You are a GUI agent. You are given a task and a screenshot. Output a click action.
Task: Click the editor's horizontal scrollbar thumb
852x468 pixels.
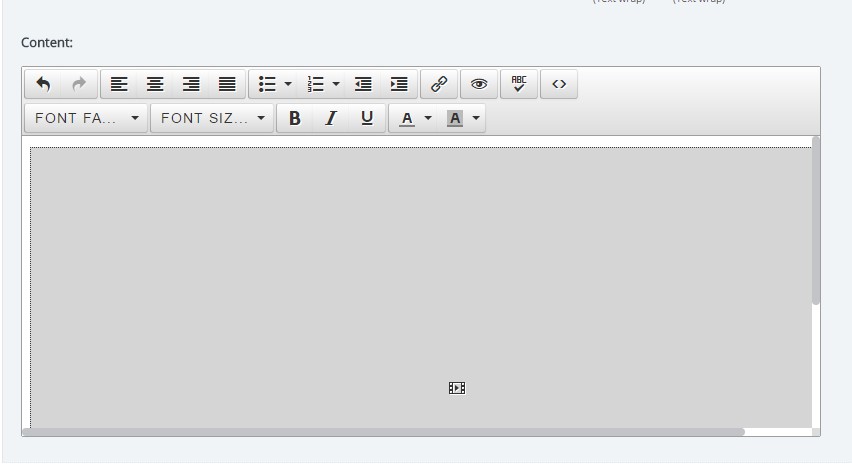pyautogui.click(x=384, y=432)
